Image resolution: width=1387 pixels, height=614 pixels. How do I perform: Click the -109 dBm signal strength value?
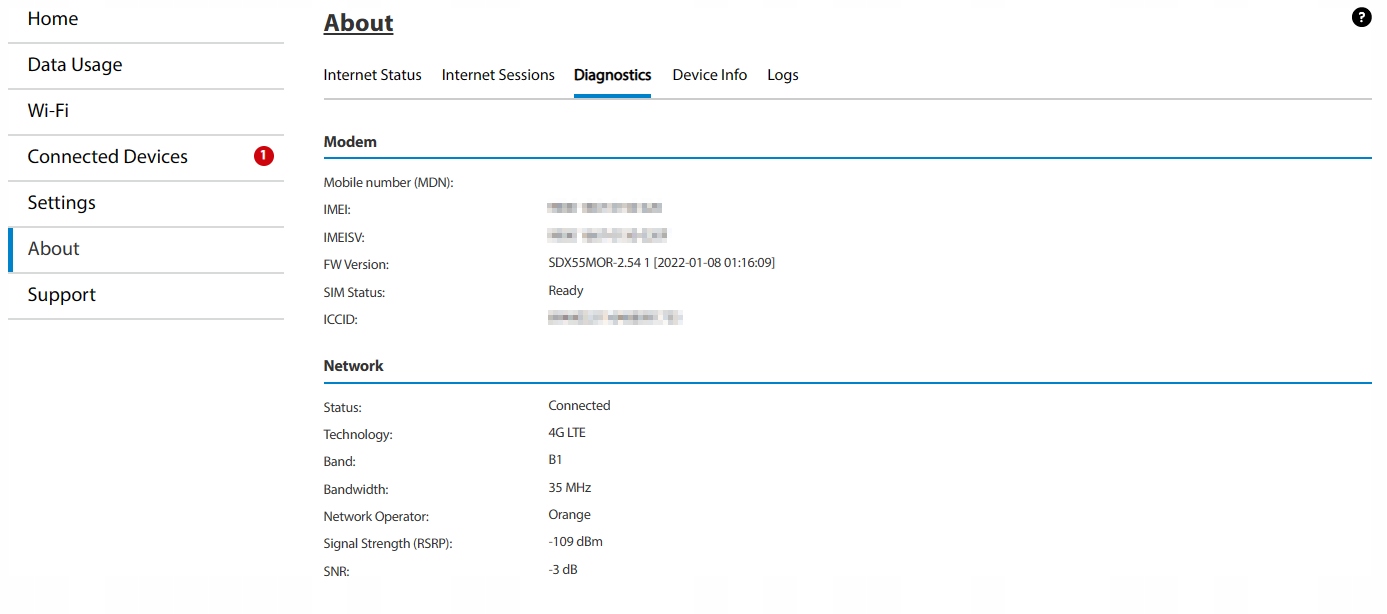click(x=575, y=542)
